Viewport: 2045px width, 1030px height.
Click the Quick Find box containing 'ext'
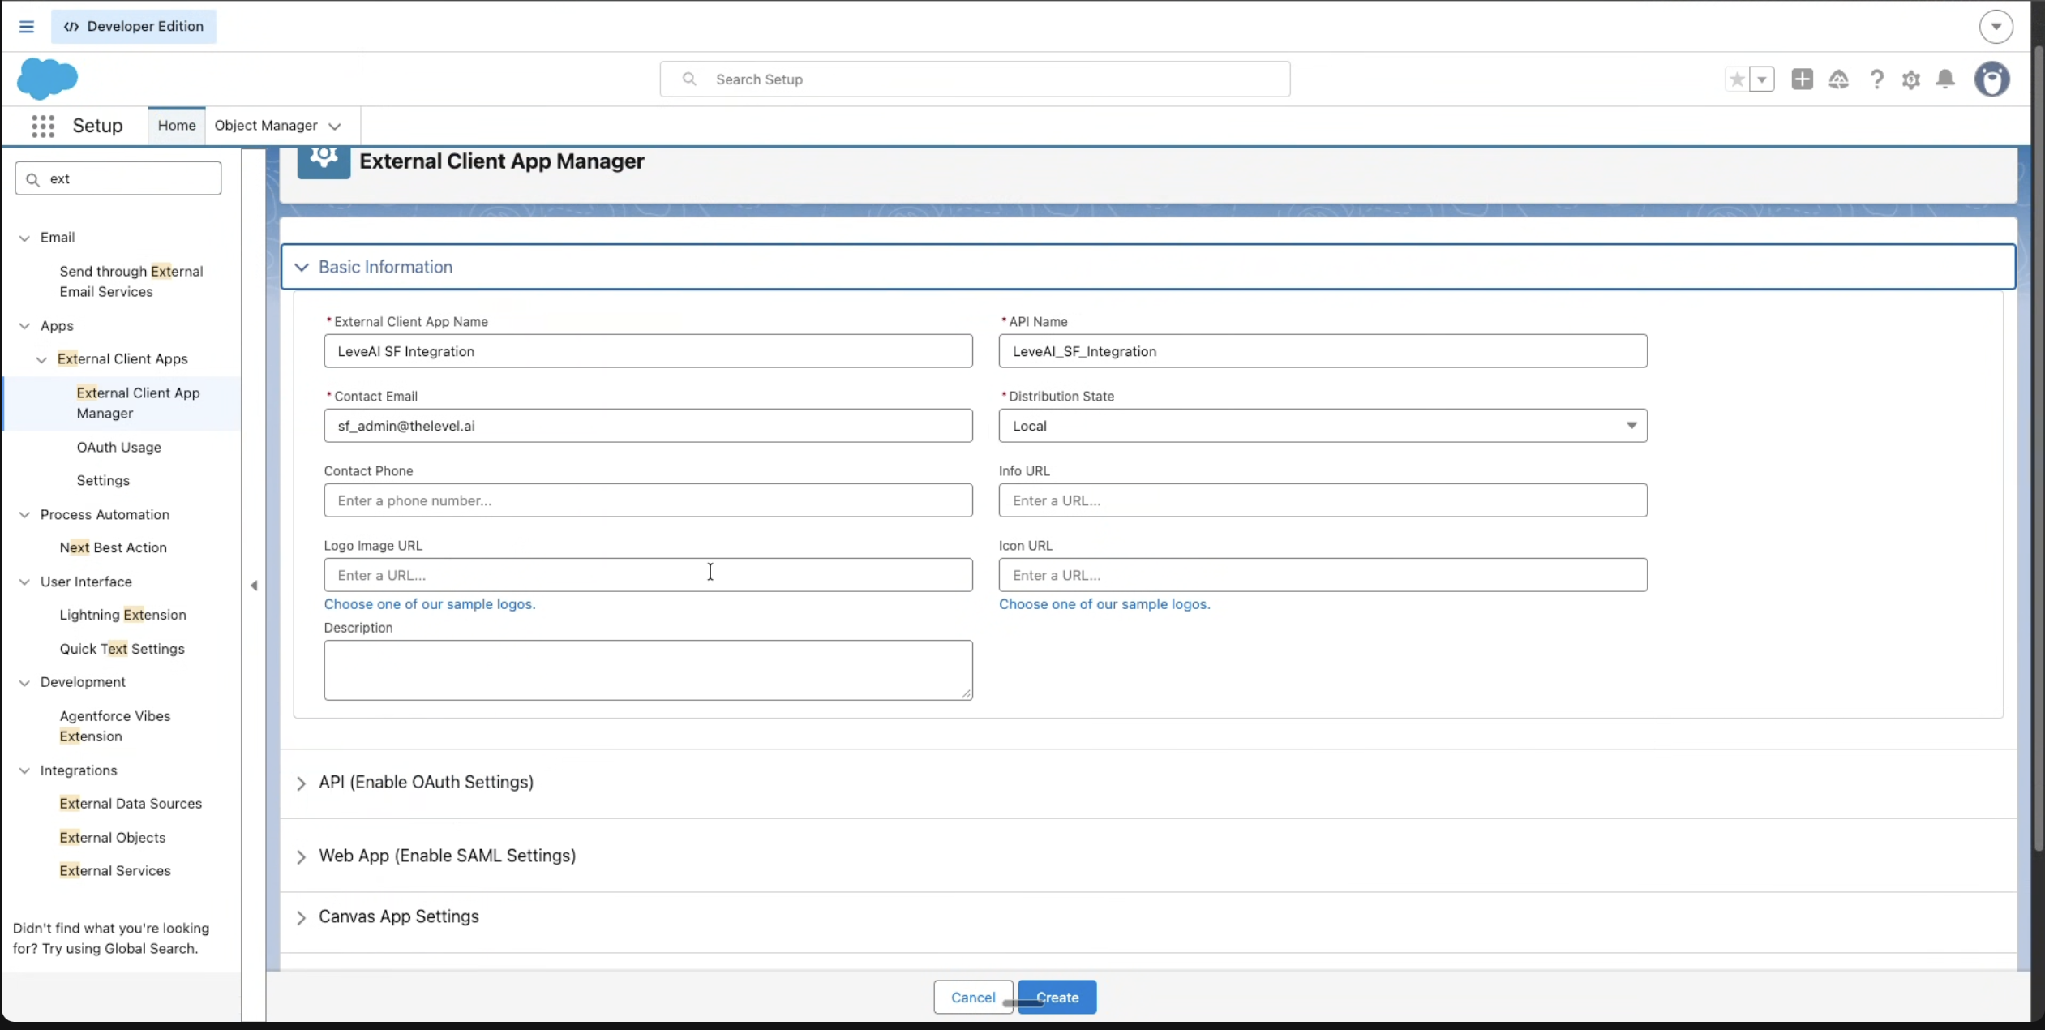(x=118, y=179)
